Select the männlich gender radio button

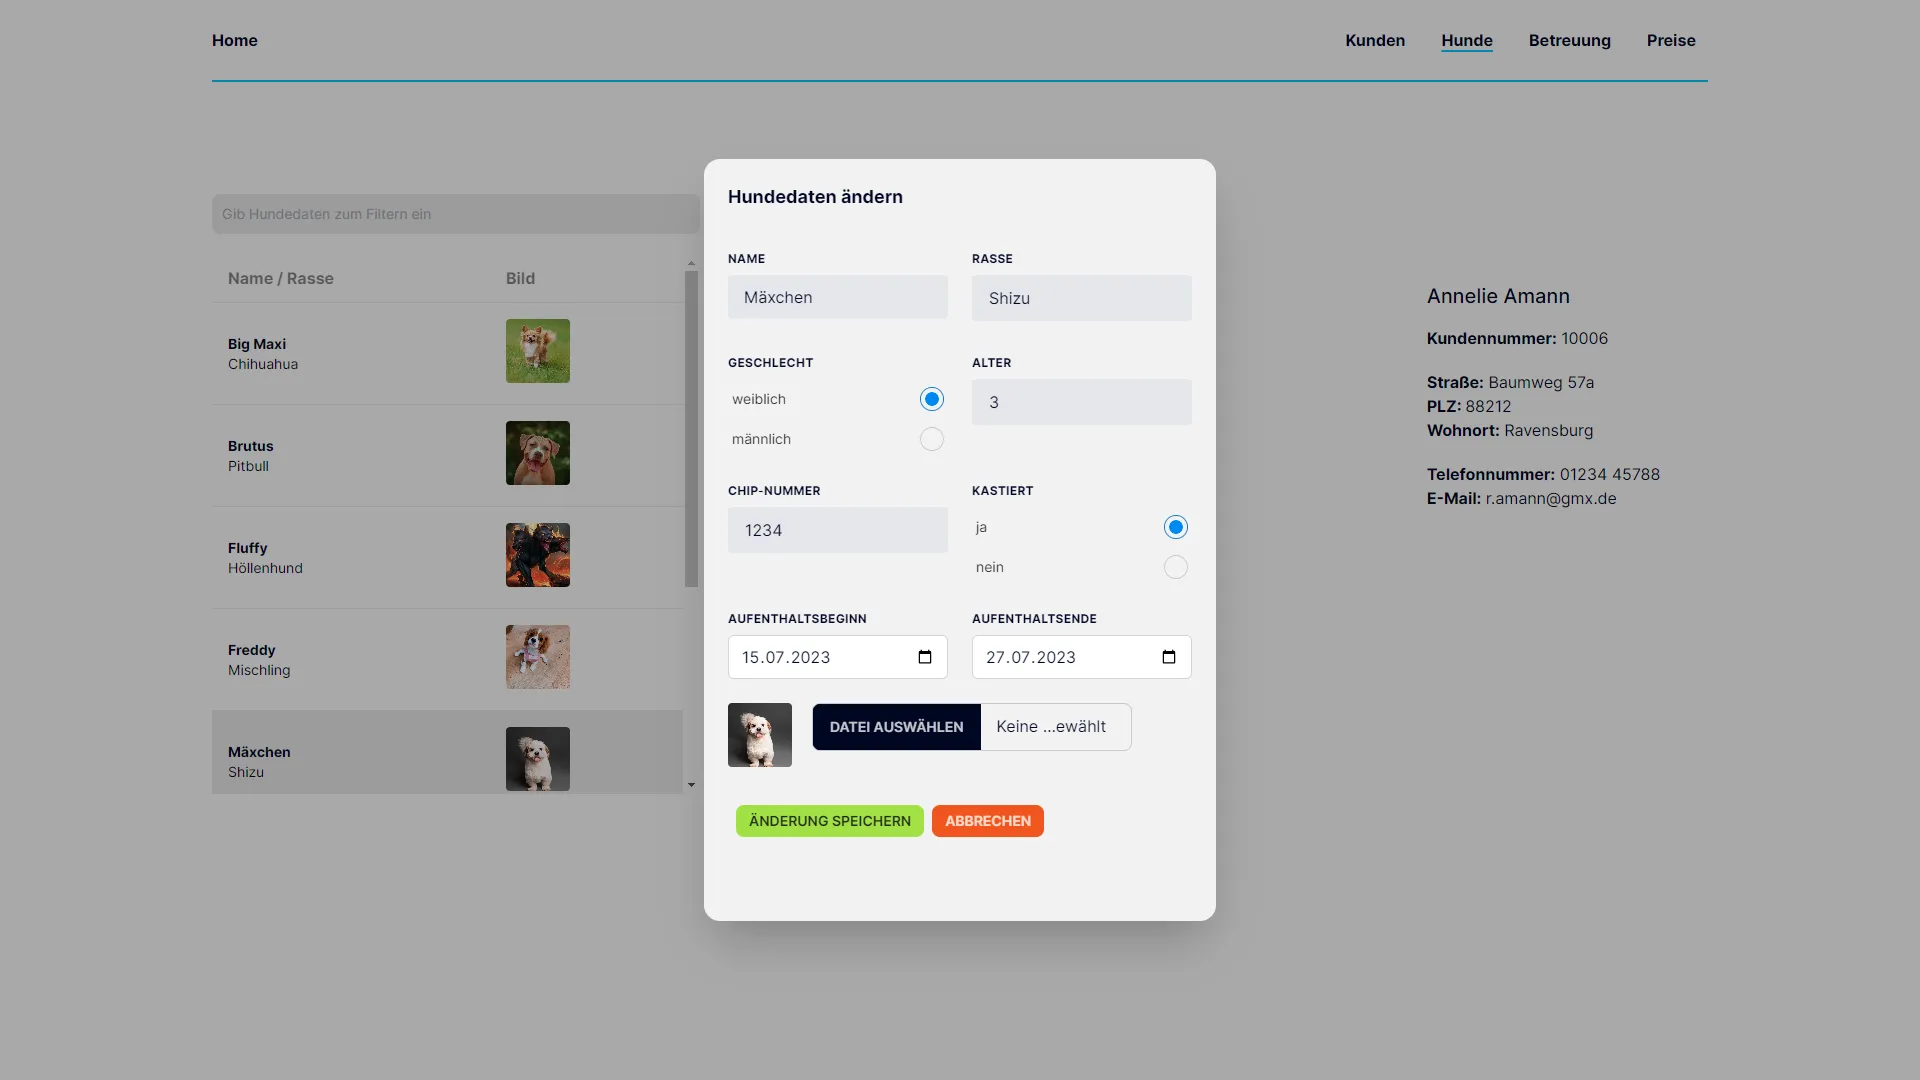tap(931, 439)
